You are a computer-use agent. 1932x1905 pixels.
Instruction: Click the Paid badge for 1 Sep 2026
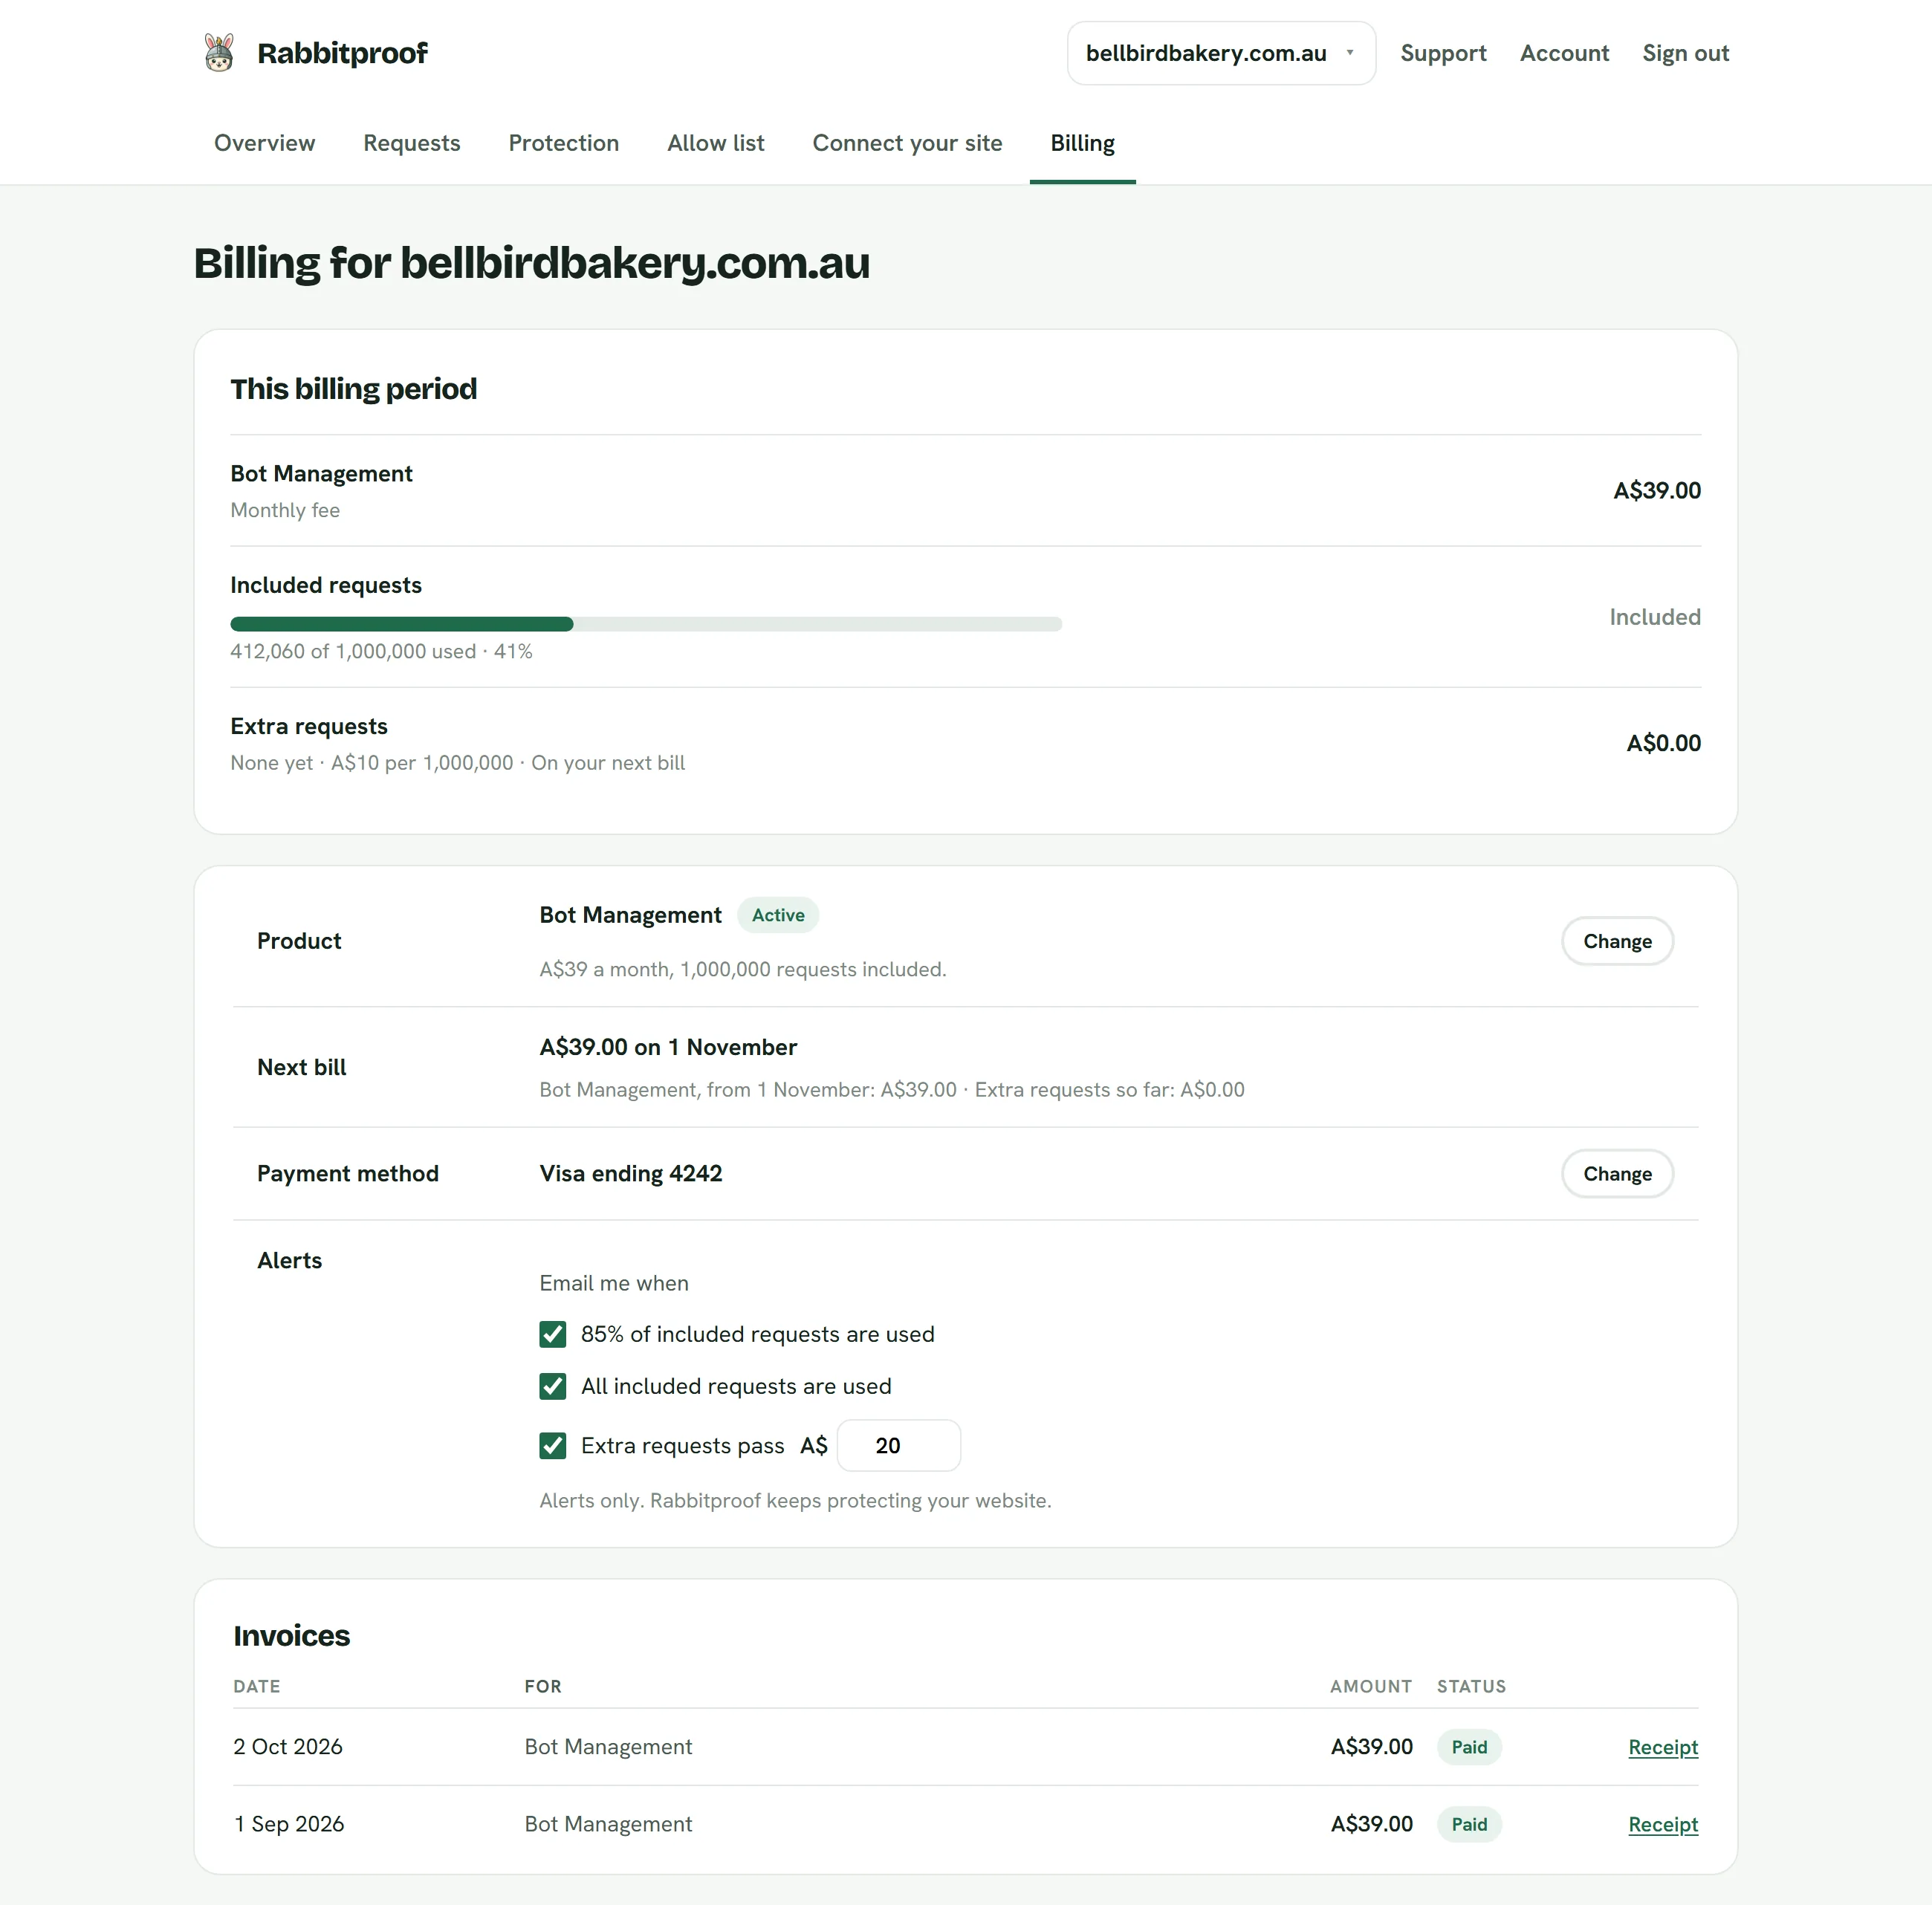pyautogui.click(x=1469, y=1824)
